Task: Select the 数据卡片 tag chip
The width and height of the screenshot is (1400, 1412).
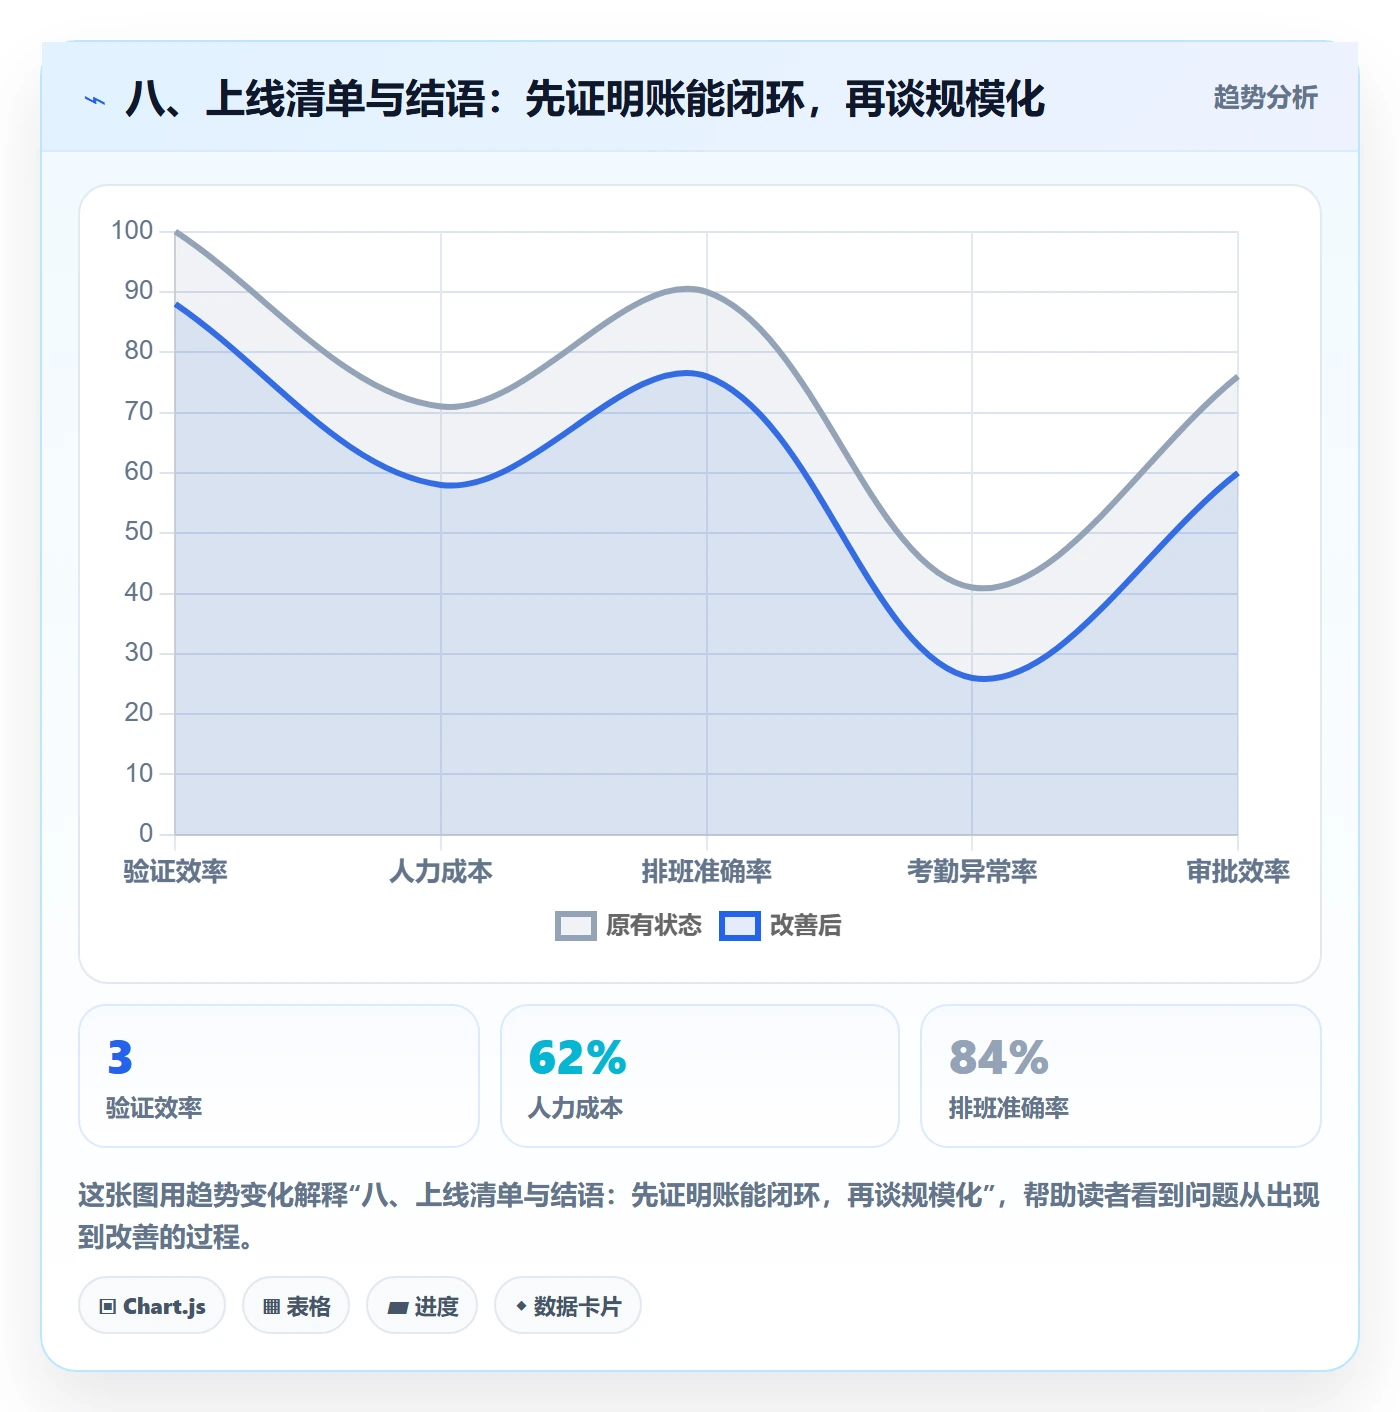Action: click(x=568, y=1305)
